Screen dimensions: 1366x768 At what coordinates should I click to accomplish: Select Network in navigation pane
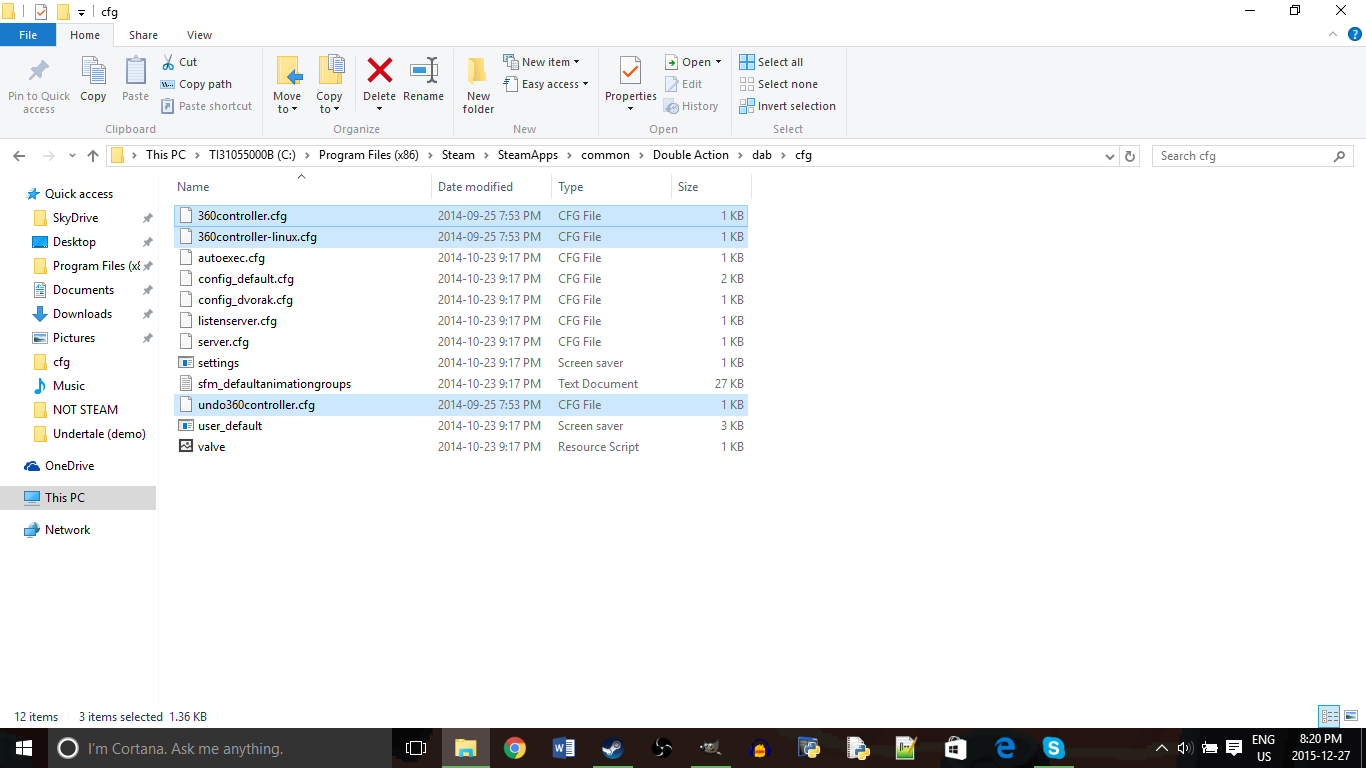67,530
